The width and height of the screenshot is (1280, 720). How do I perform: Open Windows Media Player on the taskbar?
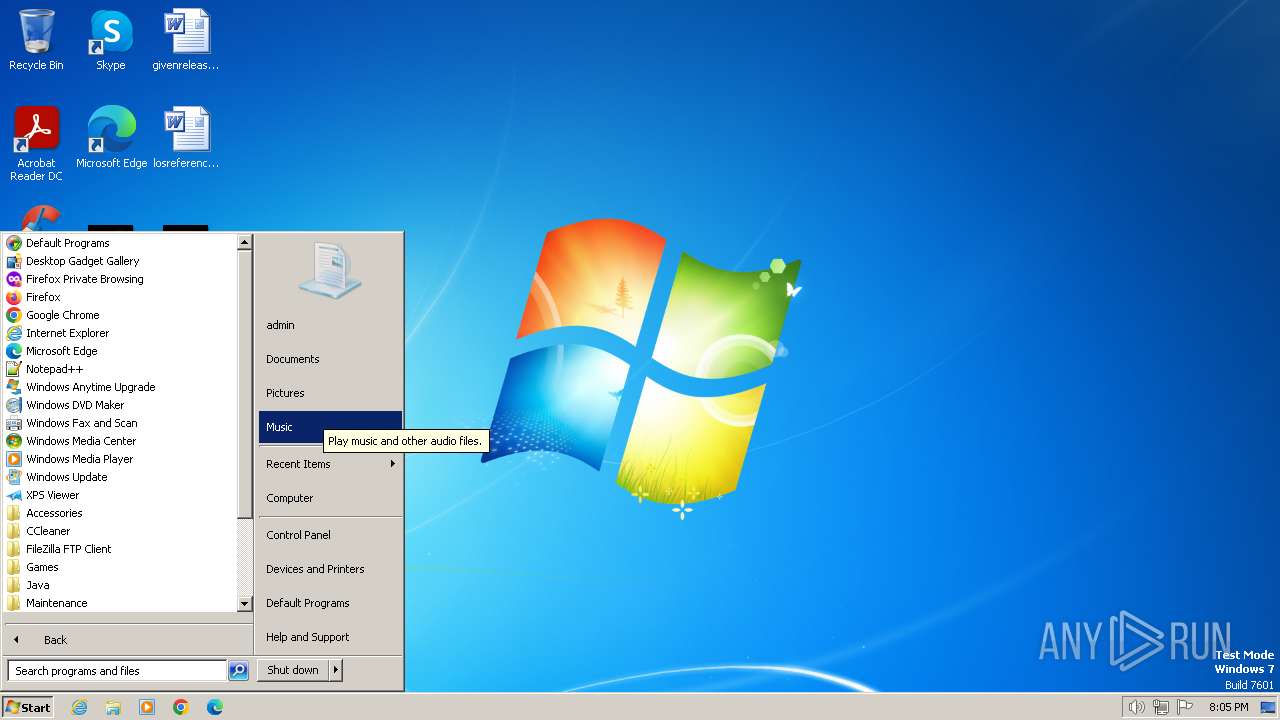[147, 707]
